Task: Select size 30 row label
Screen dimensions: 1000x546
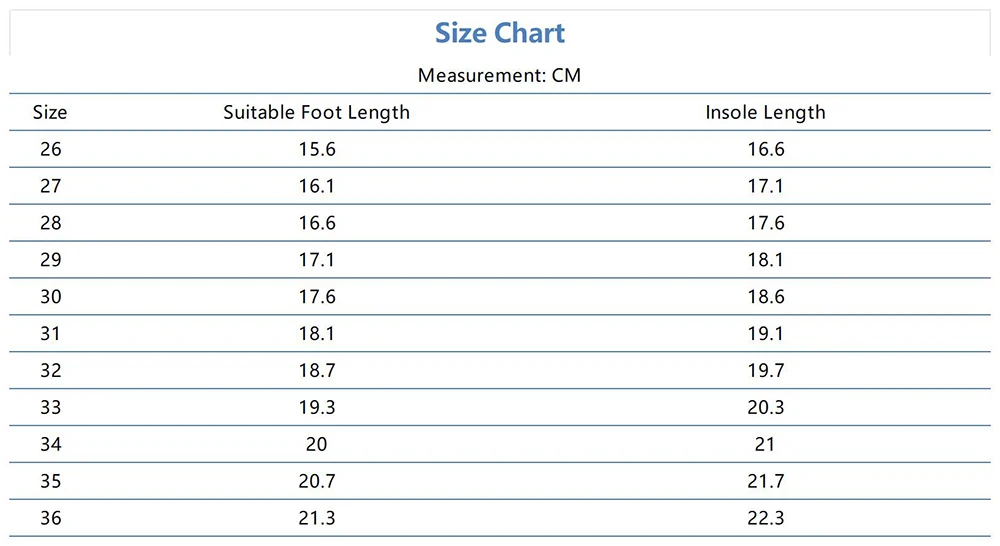Action: (x=50, y=297)
